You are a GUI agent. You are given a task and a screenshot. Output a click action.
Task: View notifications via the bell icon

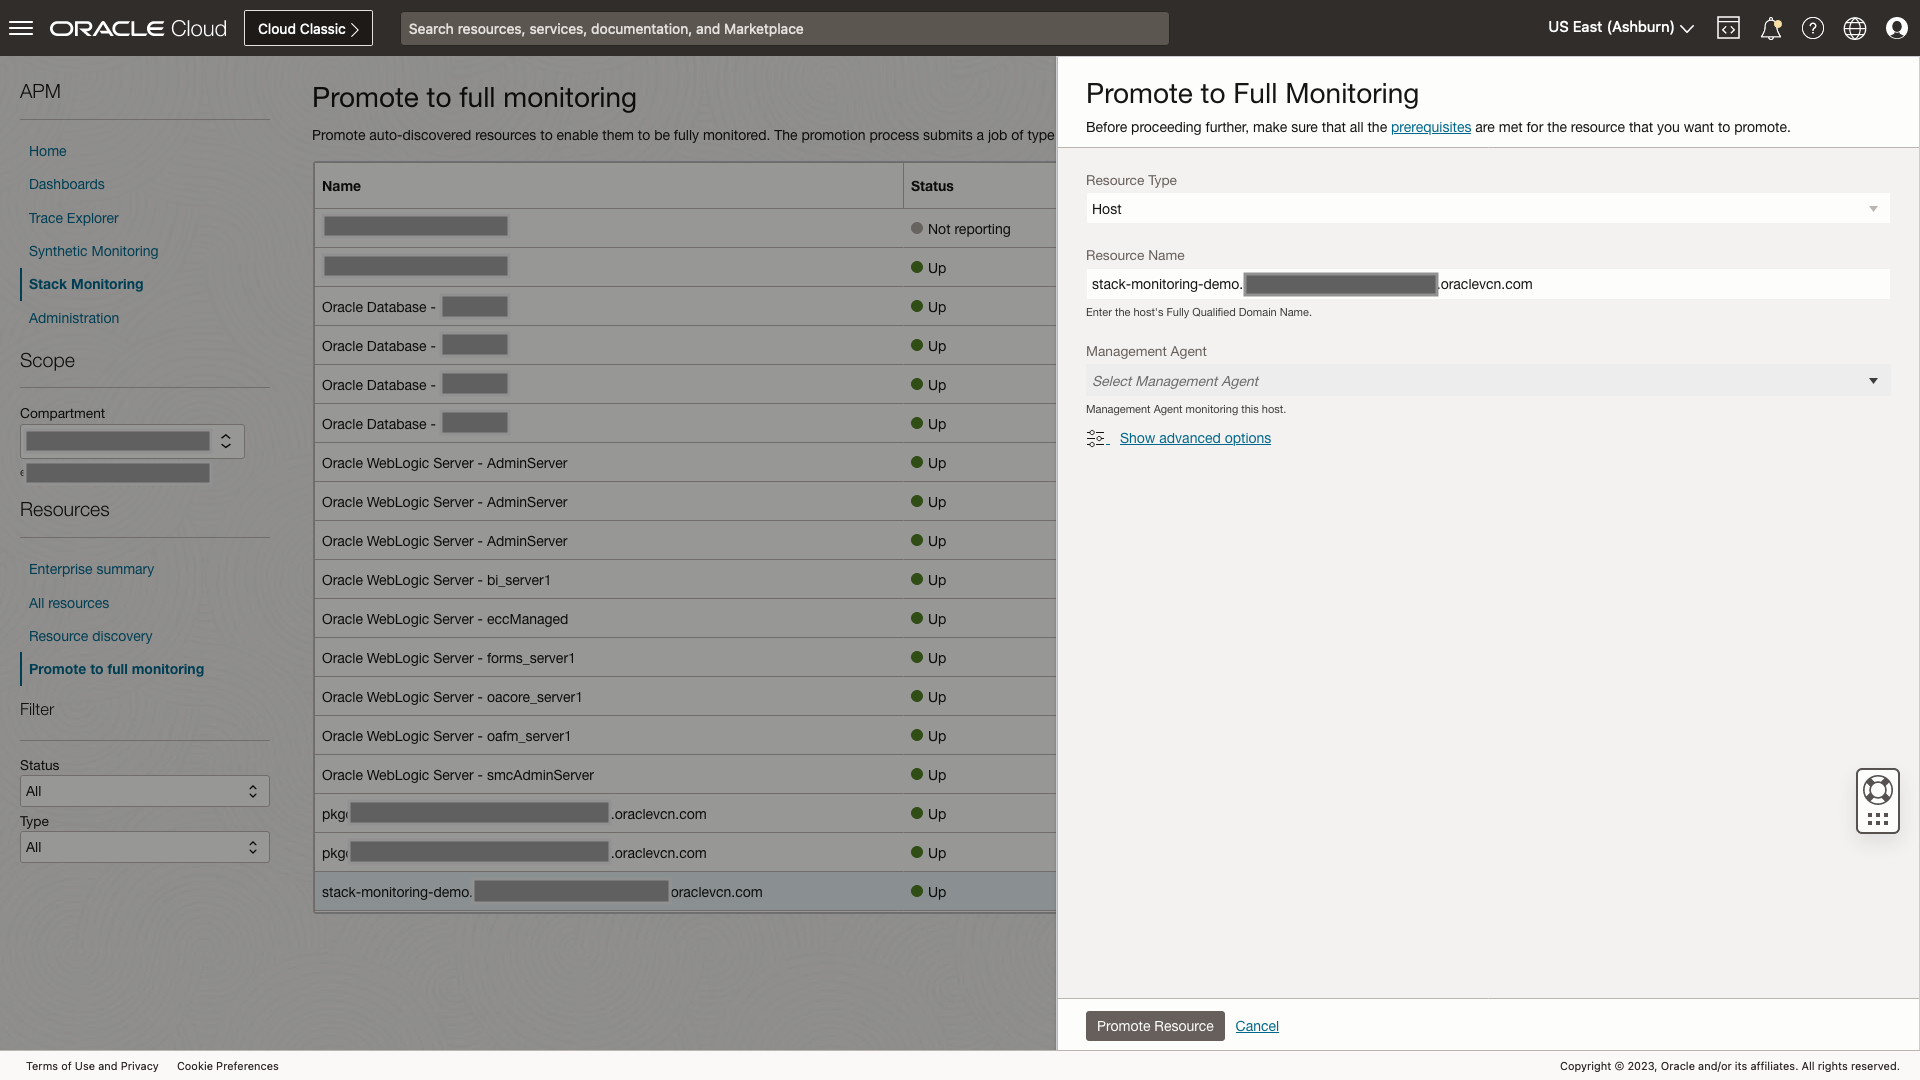tap(1771, 27)
